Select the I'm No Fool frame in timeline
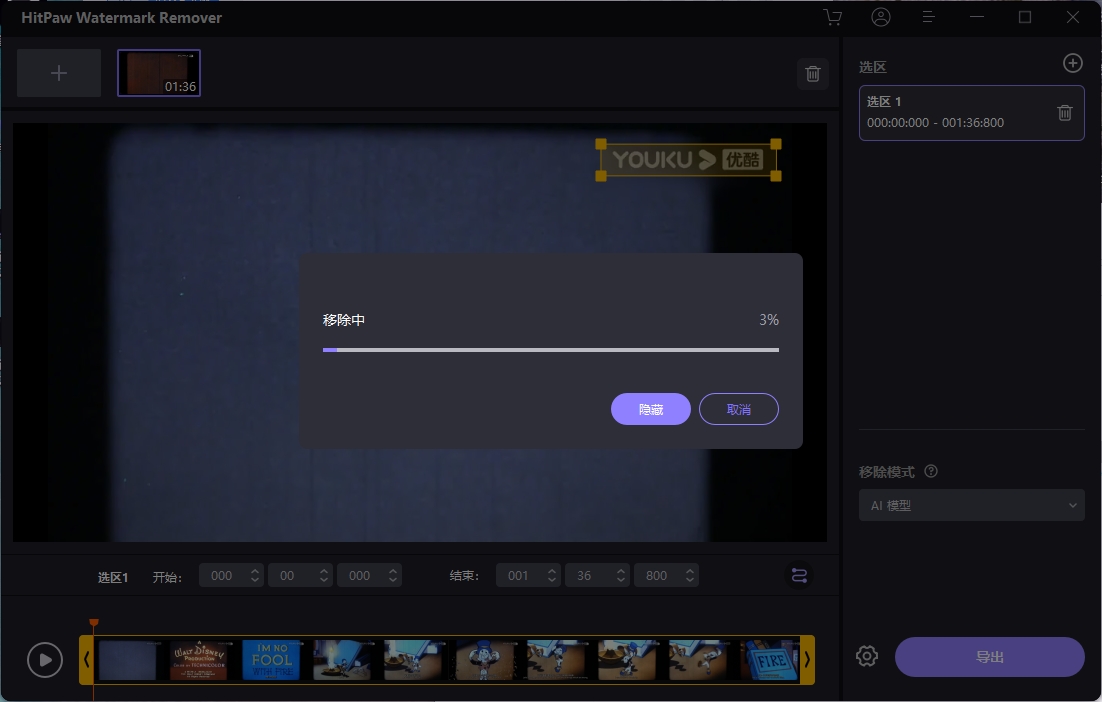 point(271,660)
